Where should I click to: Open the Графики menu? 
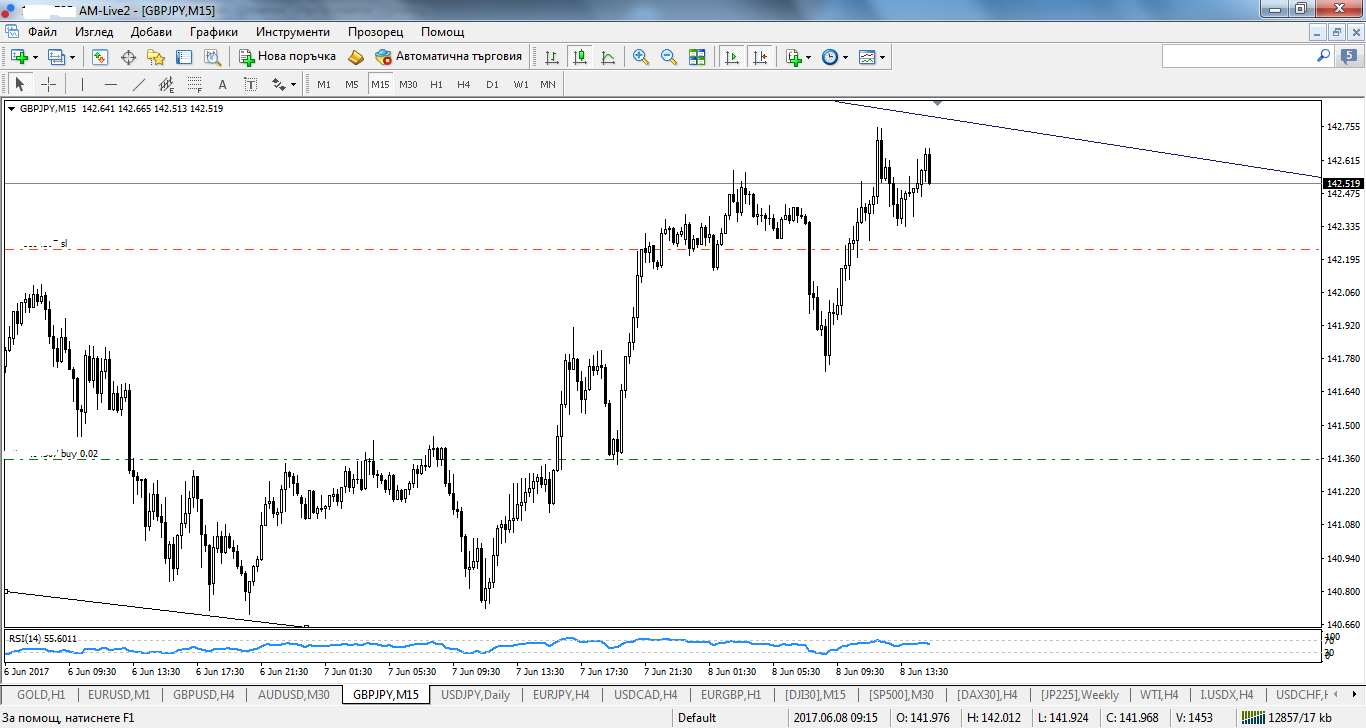pyautogui.click(x=213, y=32)
